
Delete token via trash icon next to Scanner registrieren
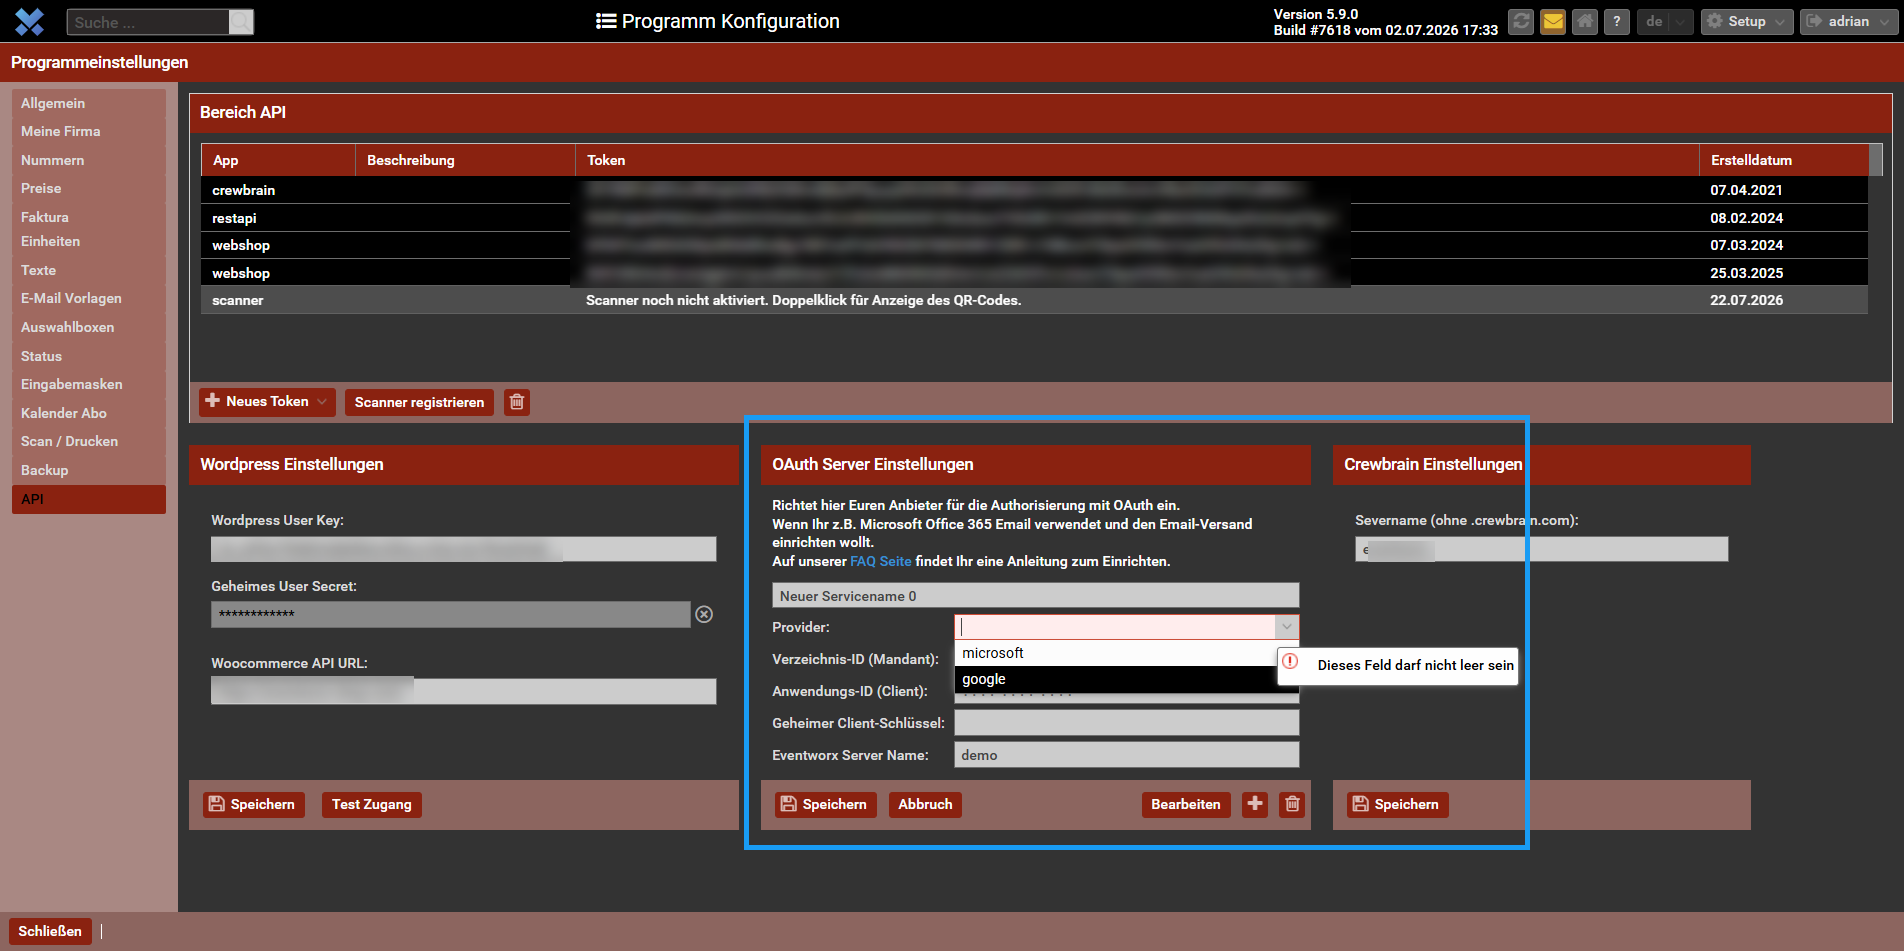[517, 402]
